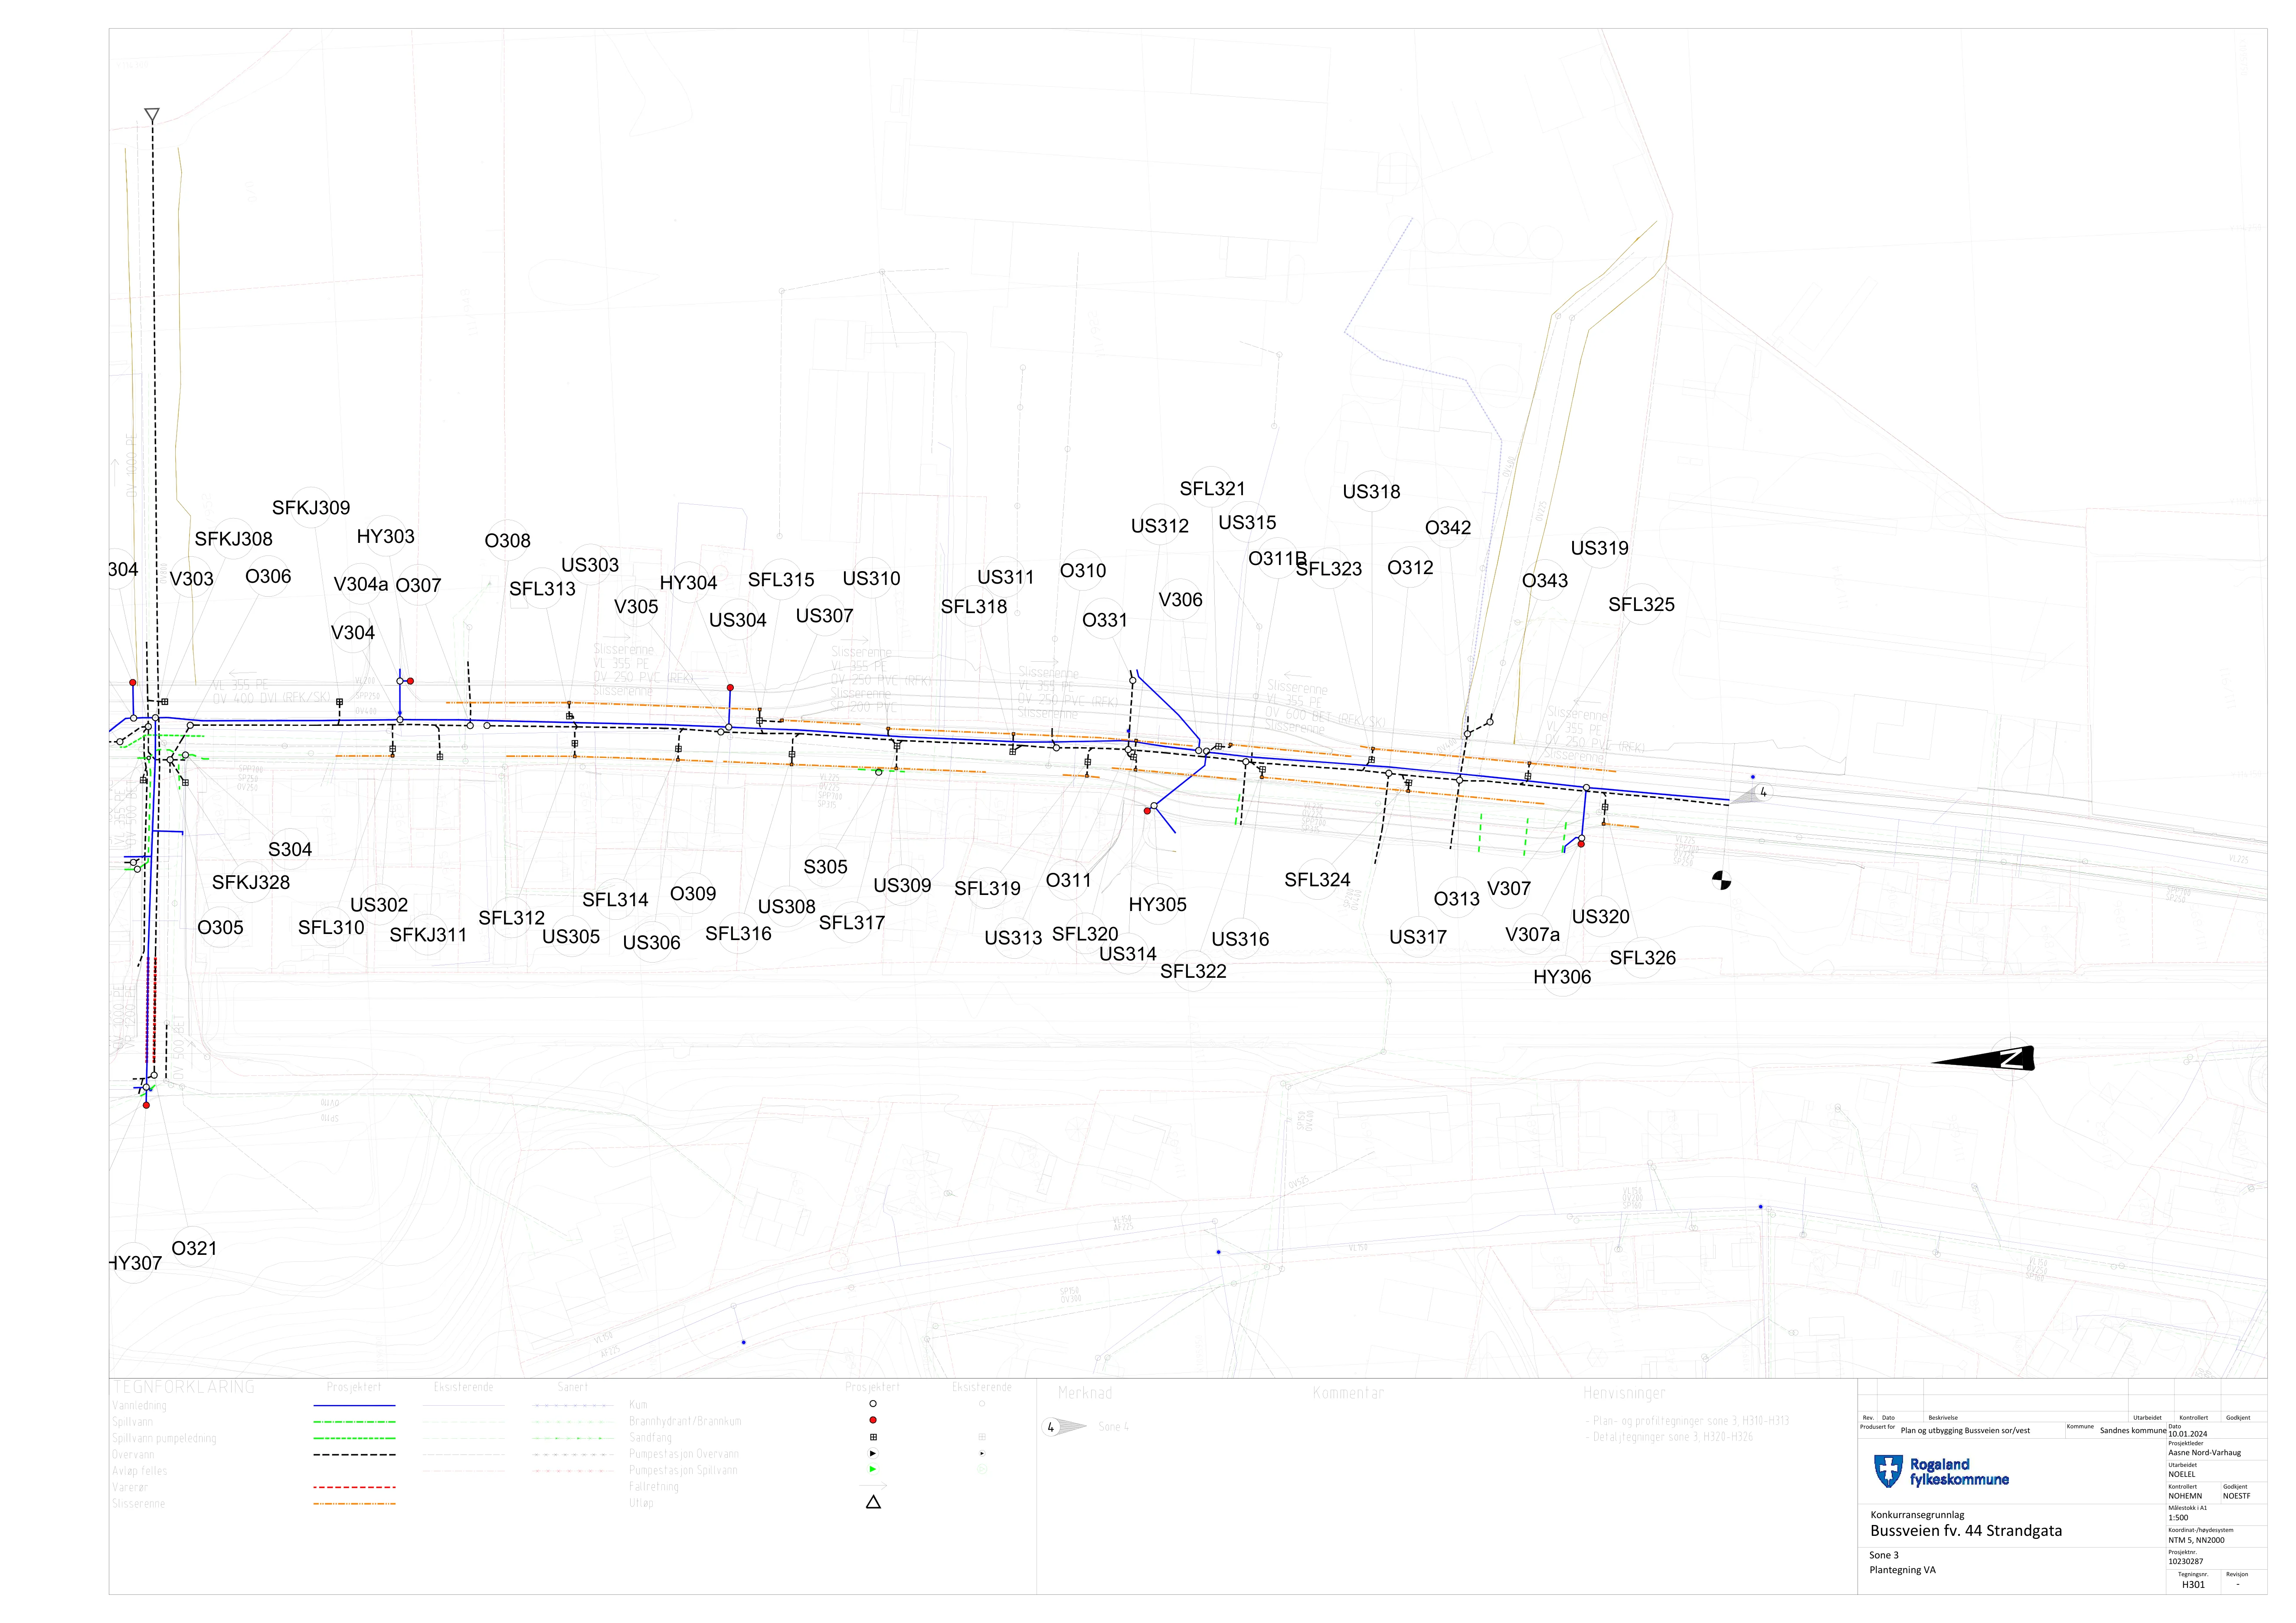This screenshot has height=1623, width=2296.
Task: Click the label SFL325
Action: tap(1641, 605)
